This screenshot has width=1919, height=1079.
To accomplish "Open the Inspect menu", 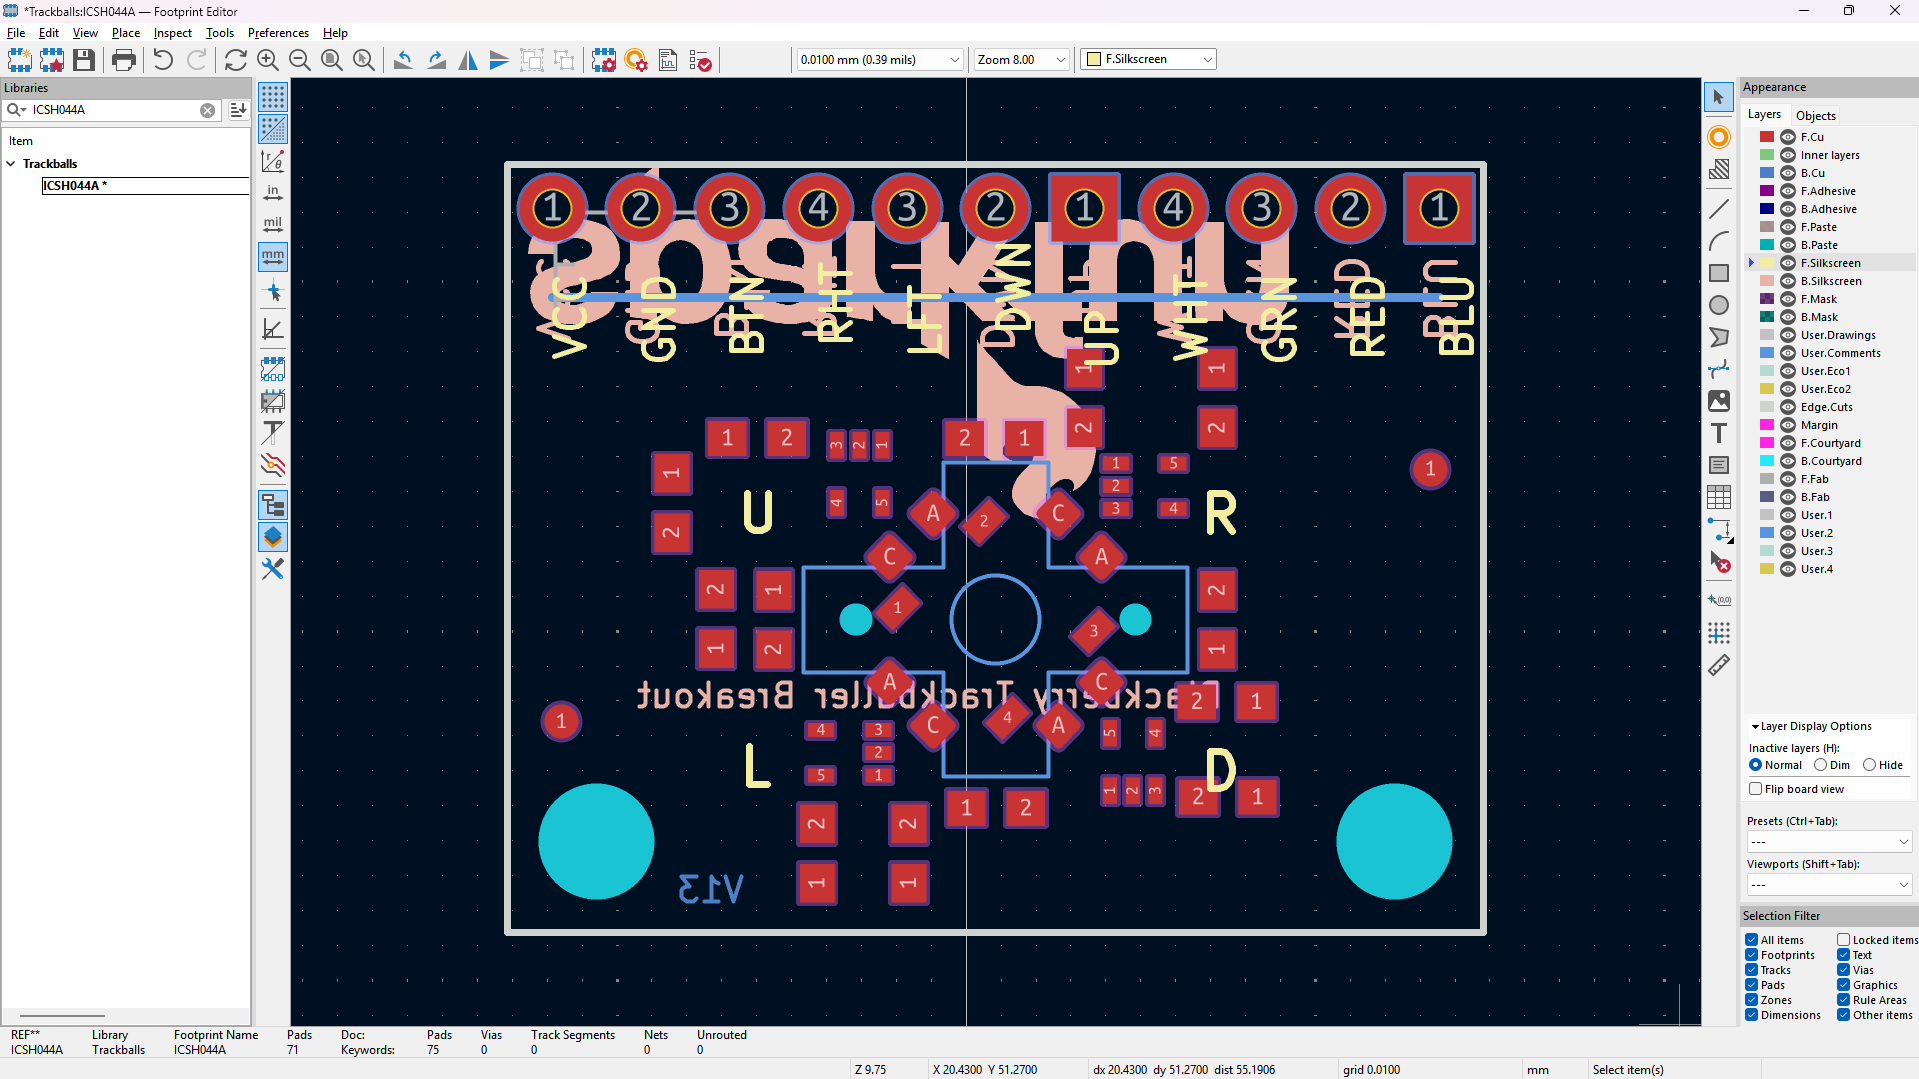I will coord(172,33).
